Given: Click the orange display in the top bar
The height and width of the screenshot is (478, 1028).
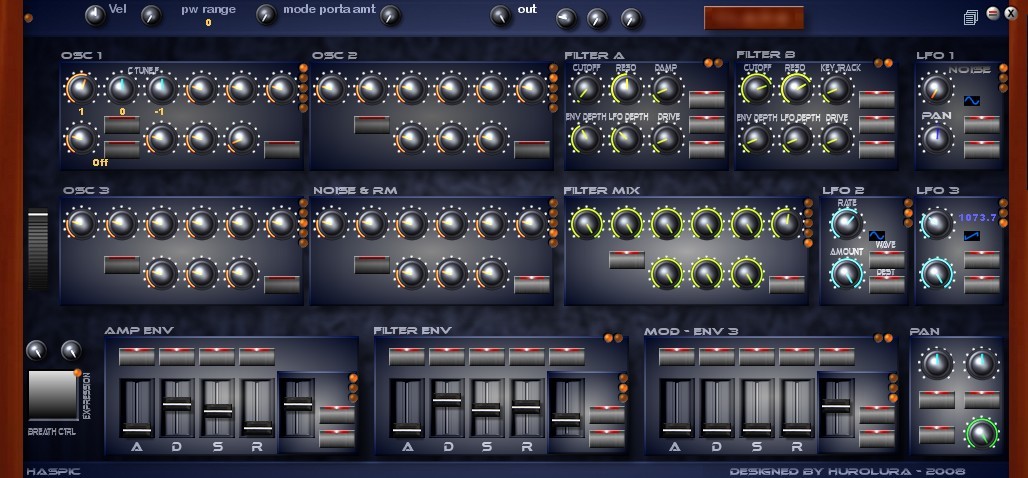Looking at the screenshot, I should coord(754,18).
